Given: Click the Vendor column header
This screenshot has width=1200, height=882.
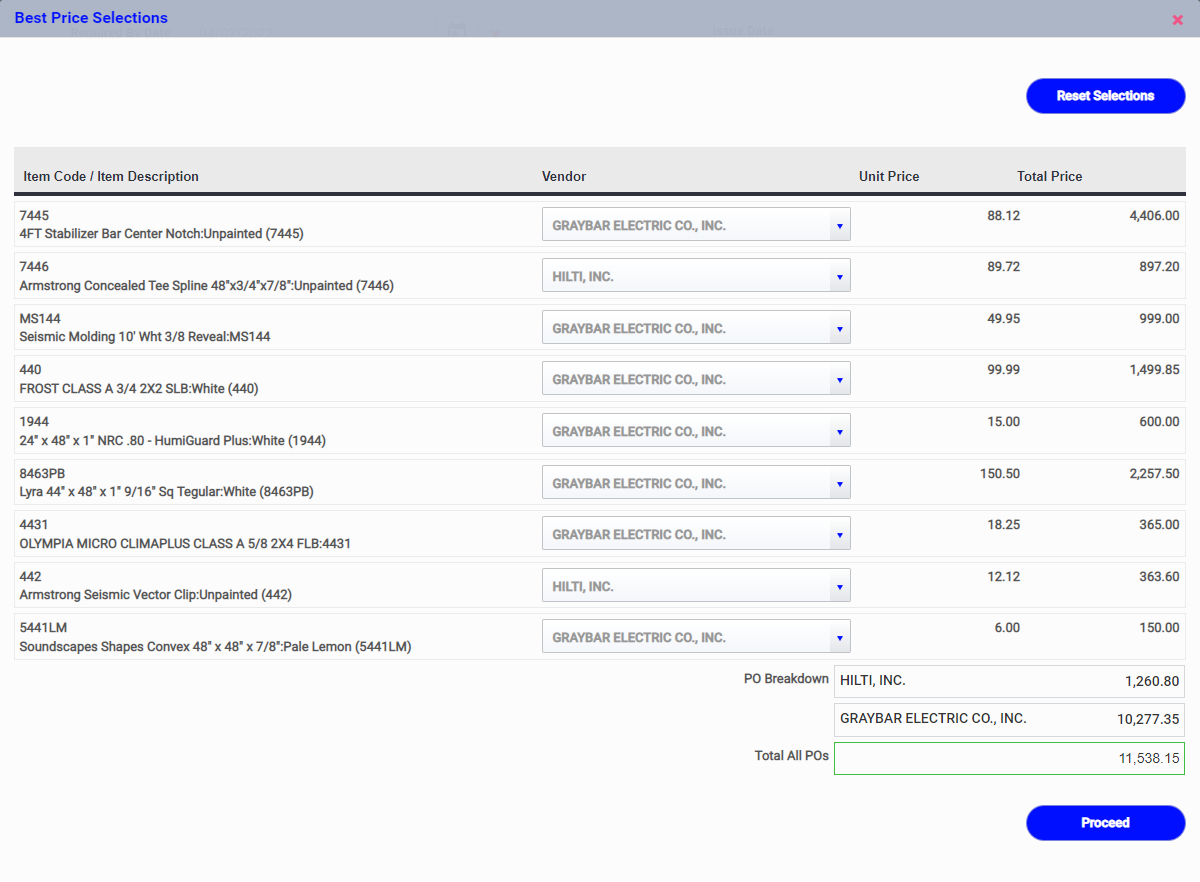Looking at the screenshot, I should 564,176.
